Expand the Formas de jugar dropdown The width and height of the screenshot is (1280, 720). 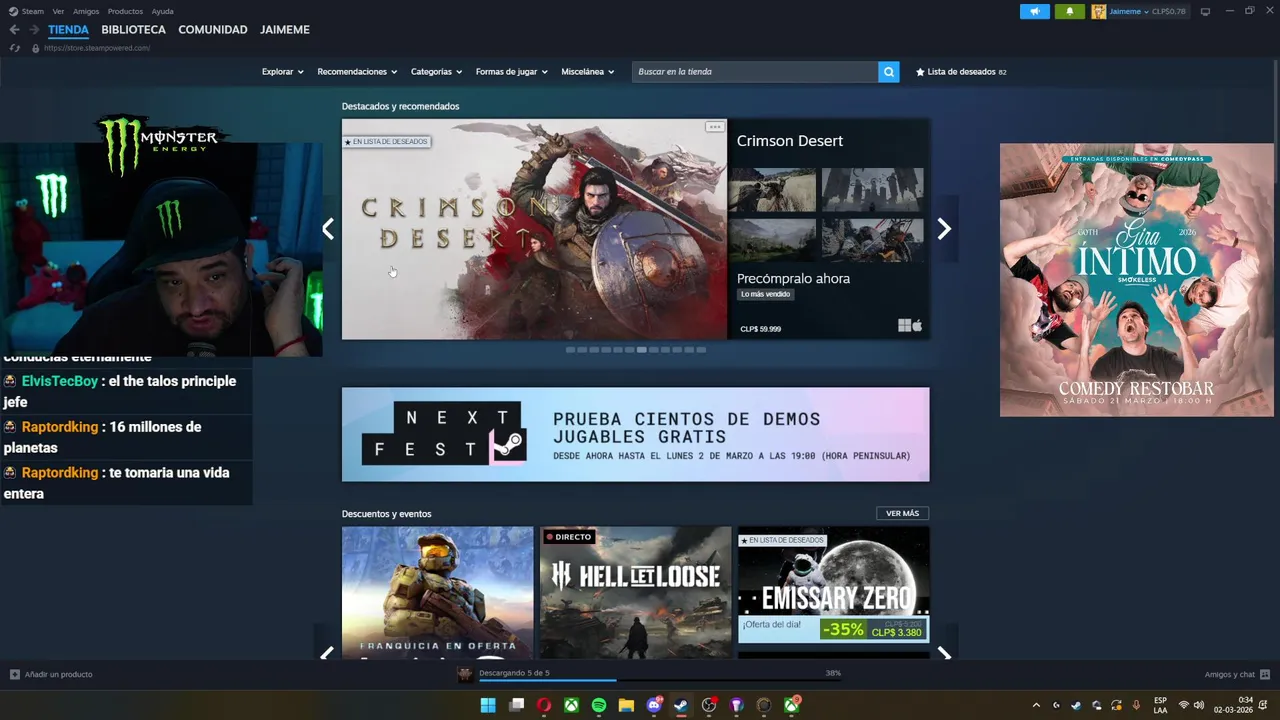pyautogui.click(x=511, y=72)
